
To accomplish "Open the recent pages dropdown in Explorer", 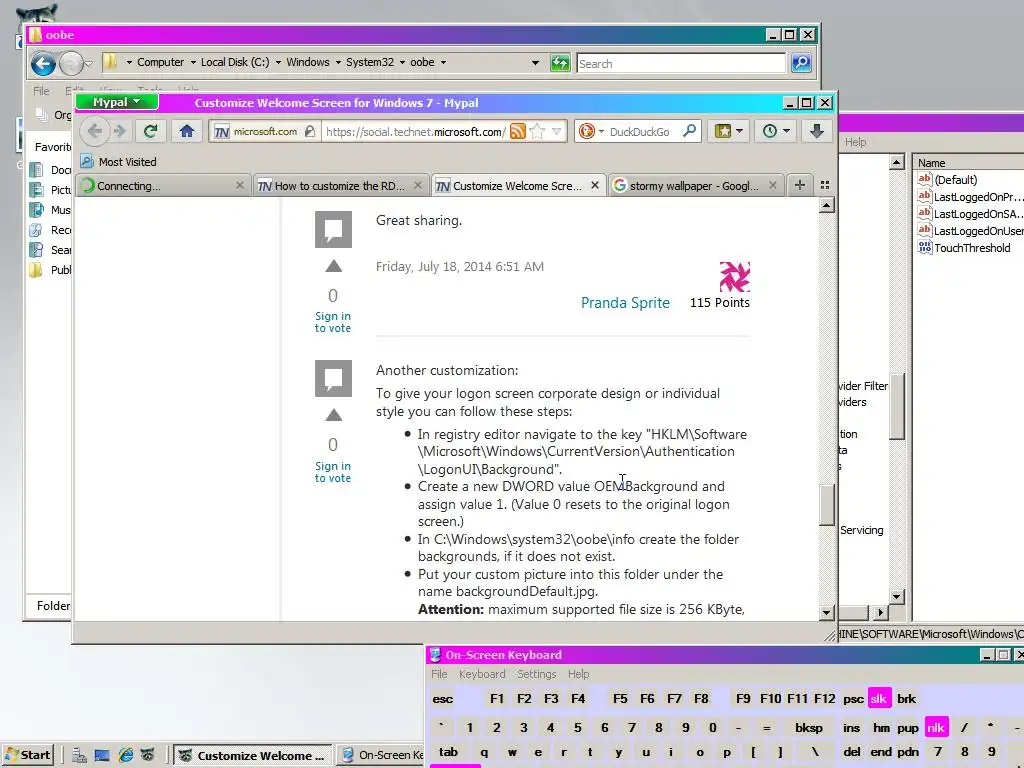I will tap(89, 63).
